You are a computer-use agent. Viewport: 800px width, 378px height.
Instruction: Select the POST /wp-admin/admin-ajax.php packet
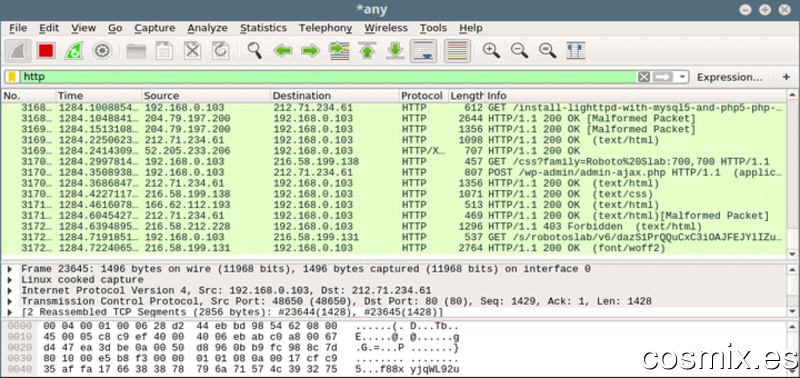(393, 172)
